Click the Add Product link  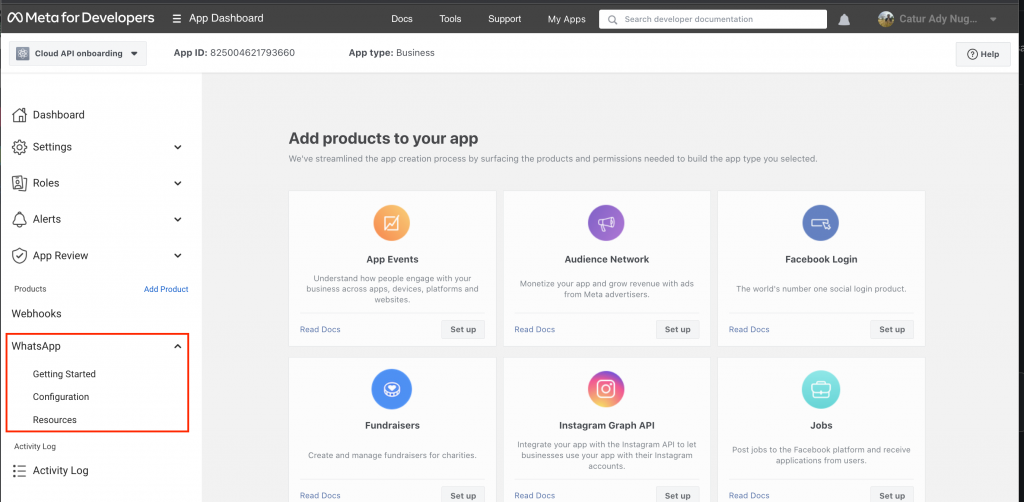[x=166, y=289]
